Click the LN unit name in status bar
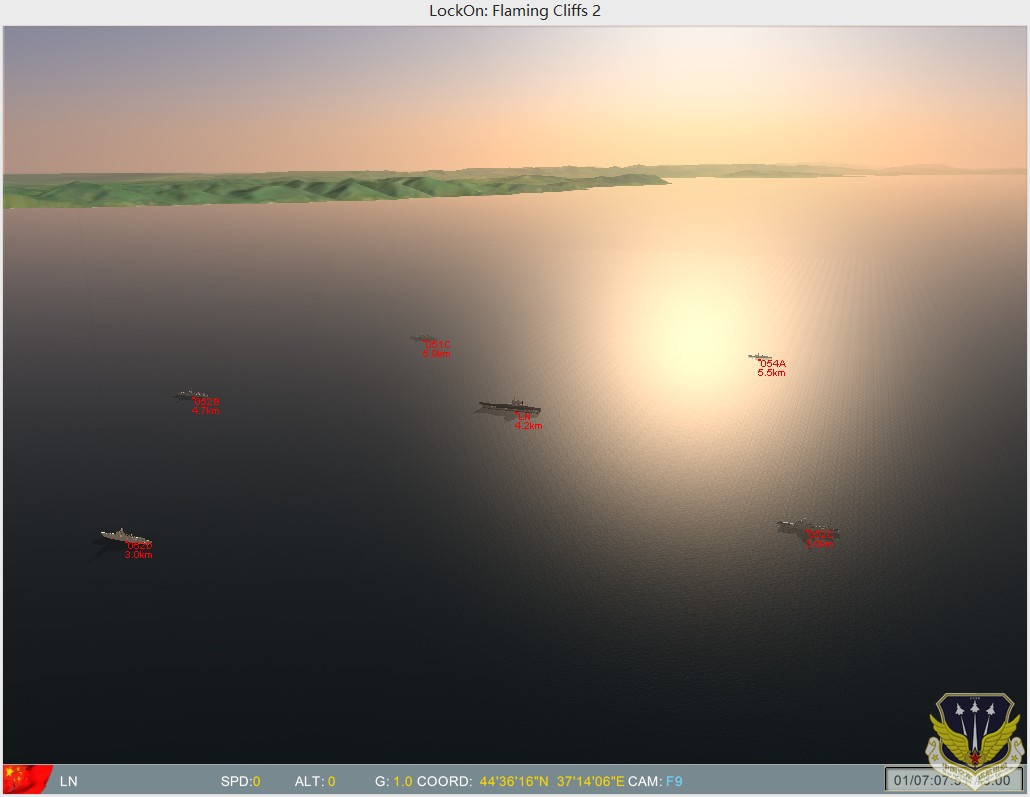1030x797 pixels. pyautogui.click(x=68, y=781)
